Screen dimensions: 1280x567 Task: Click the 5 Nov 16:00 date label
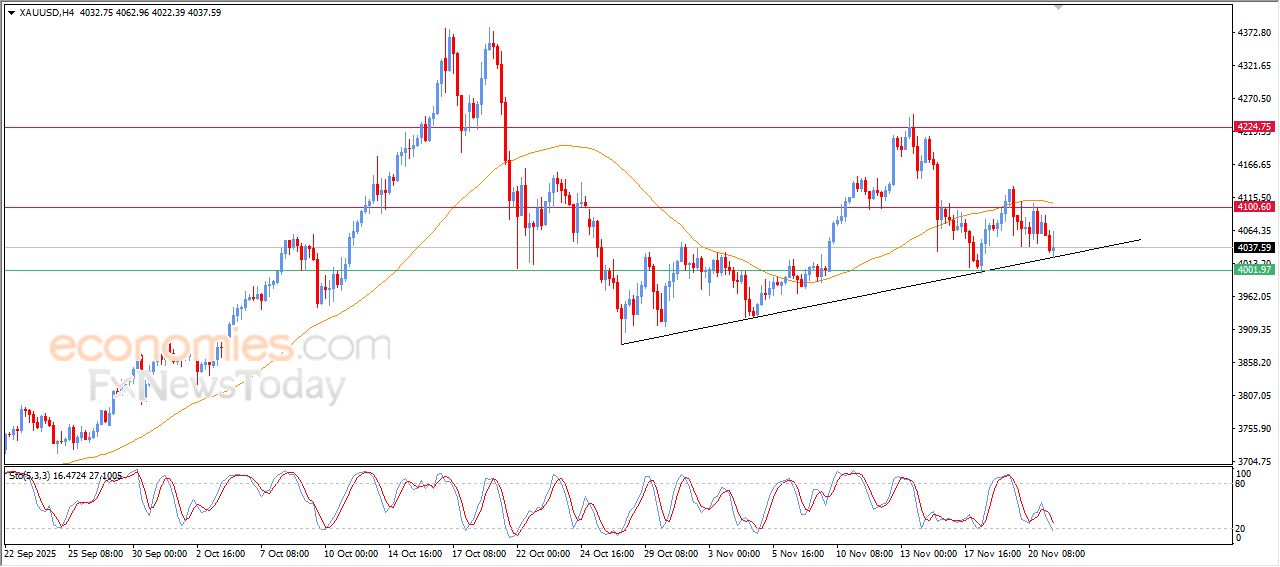[798, 553]
